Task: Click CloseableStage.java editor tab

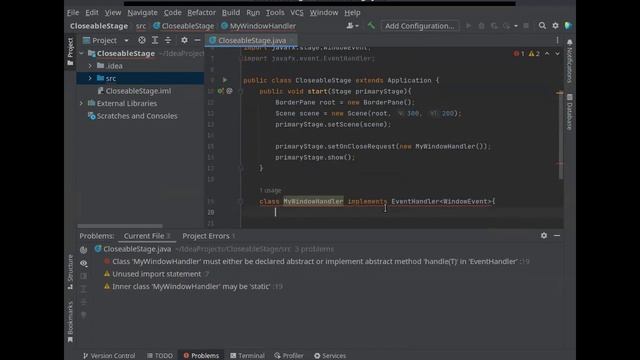Action: pyautogui.click(x=251, y=40)
